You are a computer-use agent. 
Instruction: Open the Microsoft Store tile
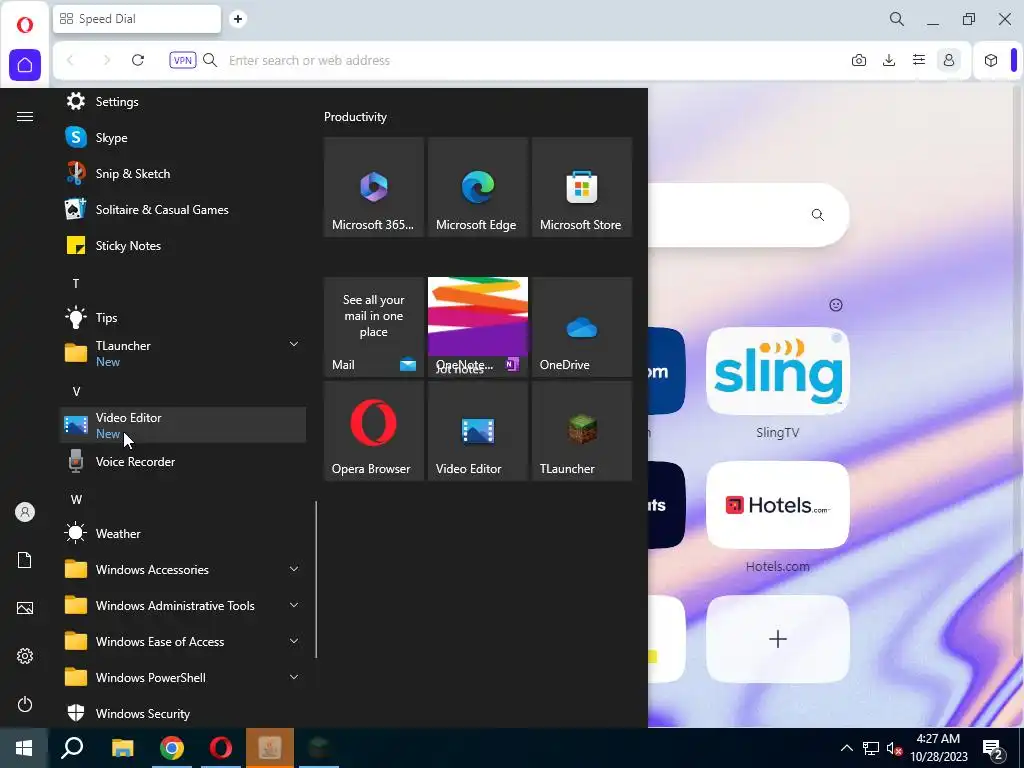(582, 187)
